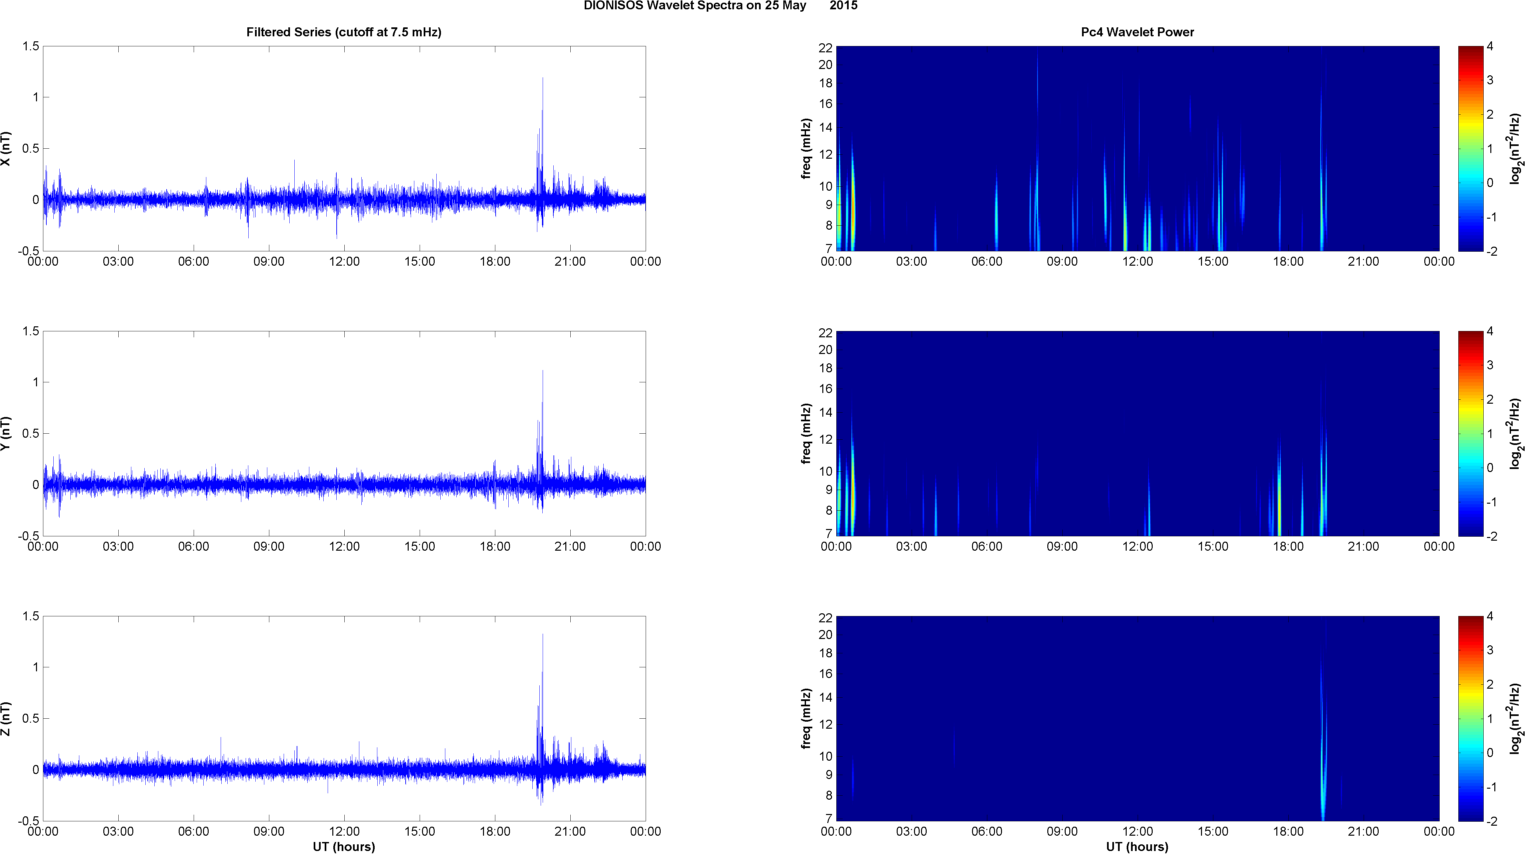The height and width of the screenshot is (854, 1525).
Task: Click UT (hours) label under bottom spectrogram
Action: pyautogui.click(x=1137, y=846)
